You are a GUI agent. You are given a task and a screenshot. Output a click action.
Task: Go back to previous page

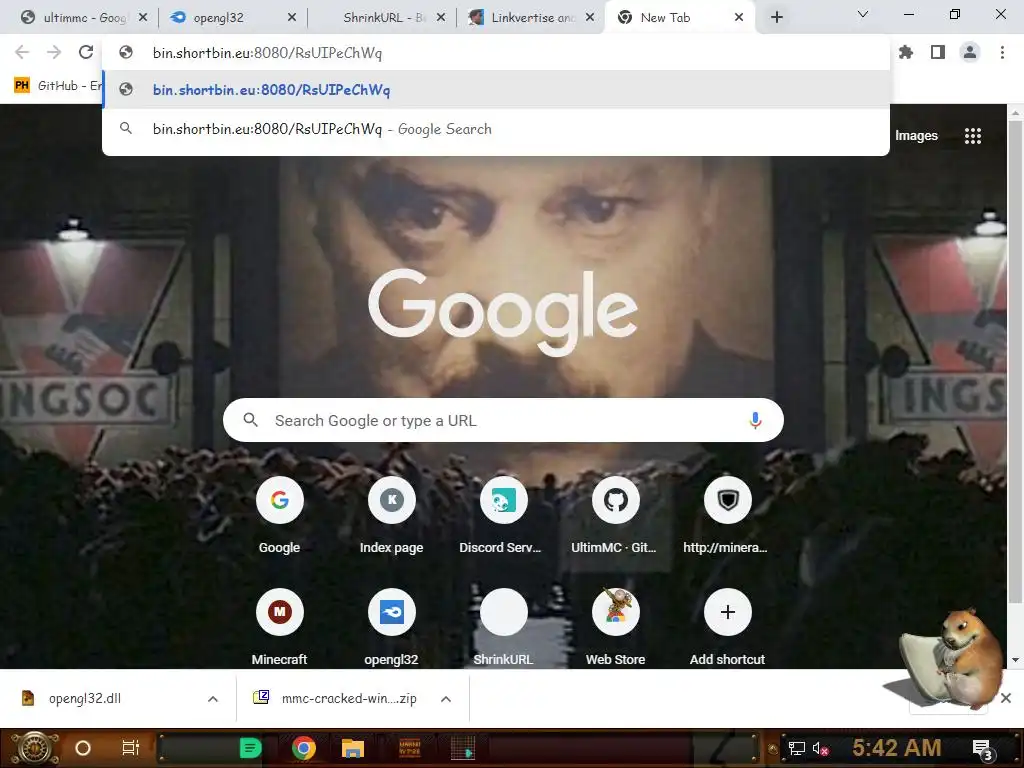click(22, 52)
